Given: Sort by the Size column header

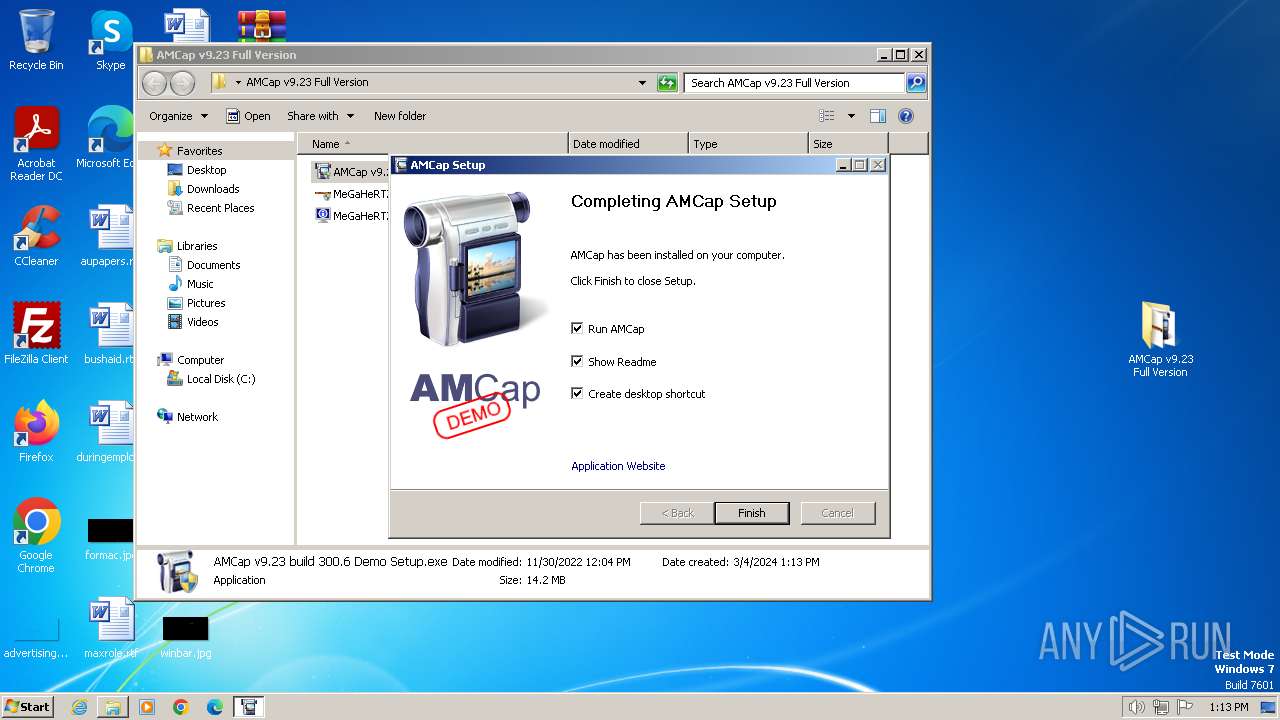Looking at the screenshot, I should click(848, 144).
